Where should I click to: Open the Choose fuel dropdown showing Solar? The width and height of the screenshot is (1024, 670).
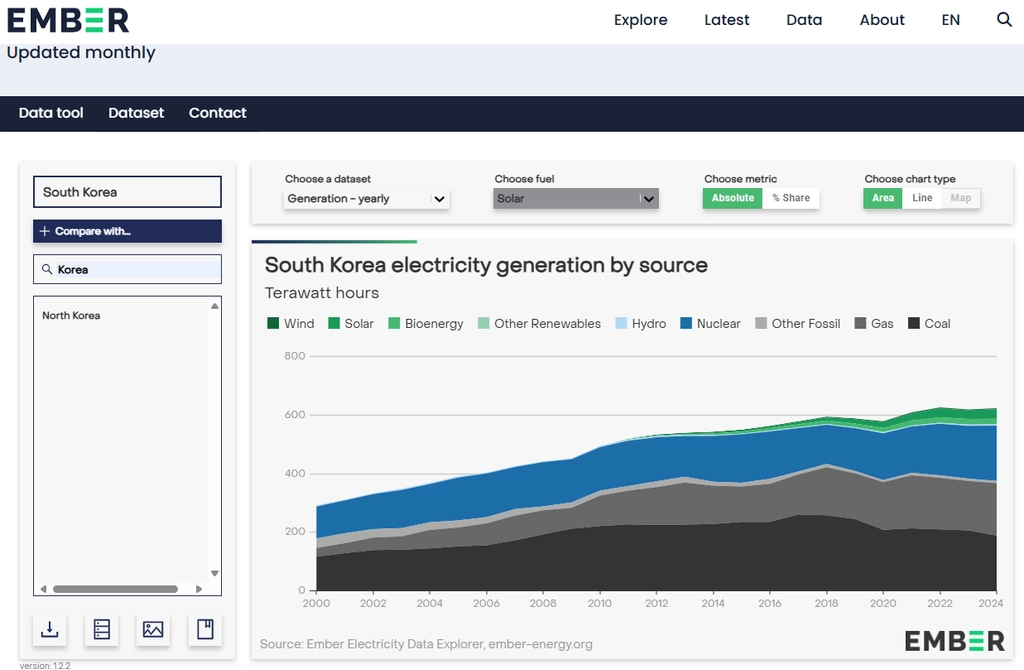coord(575,199)
